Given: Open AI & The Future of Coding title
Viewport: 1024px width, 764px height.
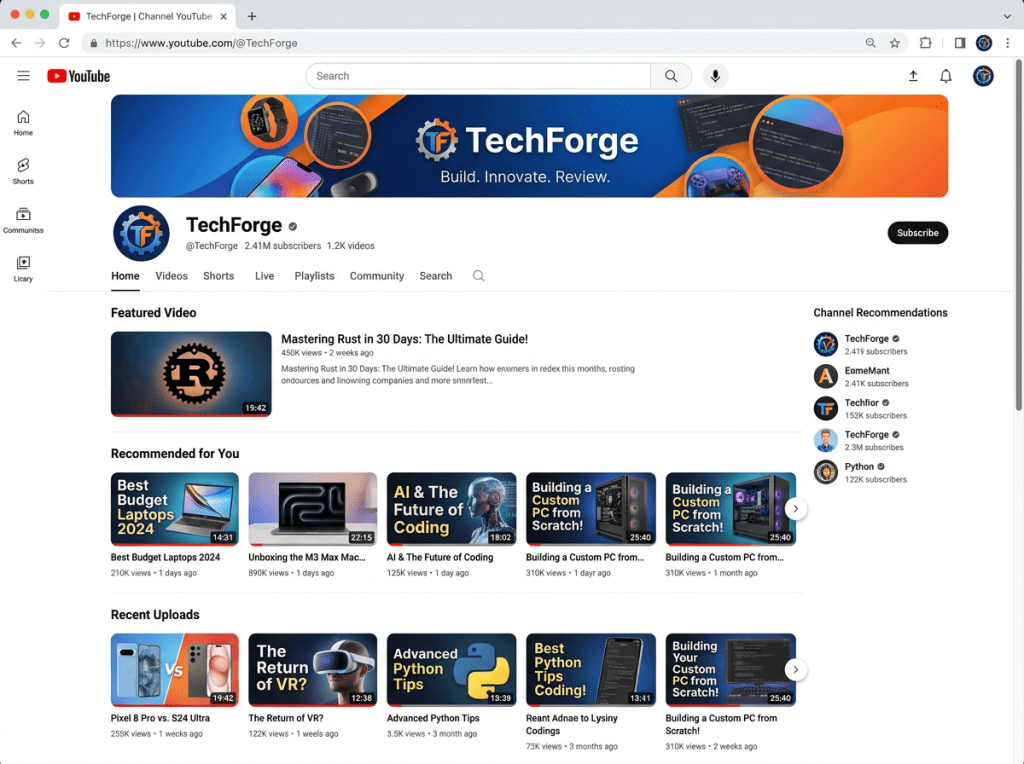Looking at the screenshot, I should pos(440,557).
